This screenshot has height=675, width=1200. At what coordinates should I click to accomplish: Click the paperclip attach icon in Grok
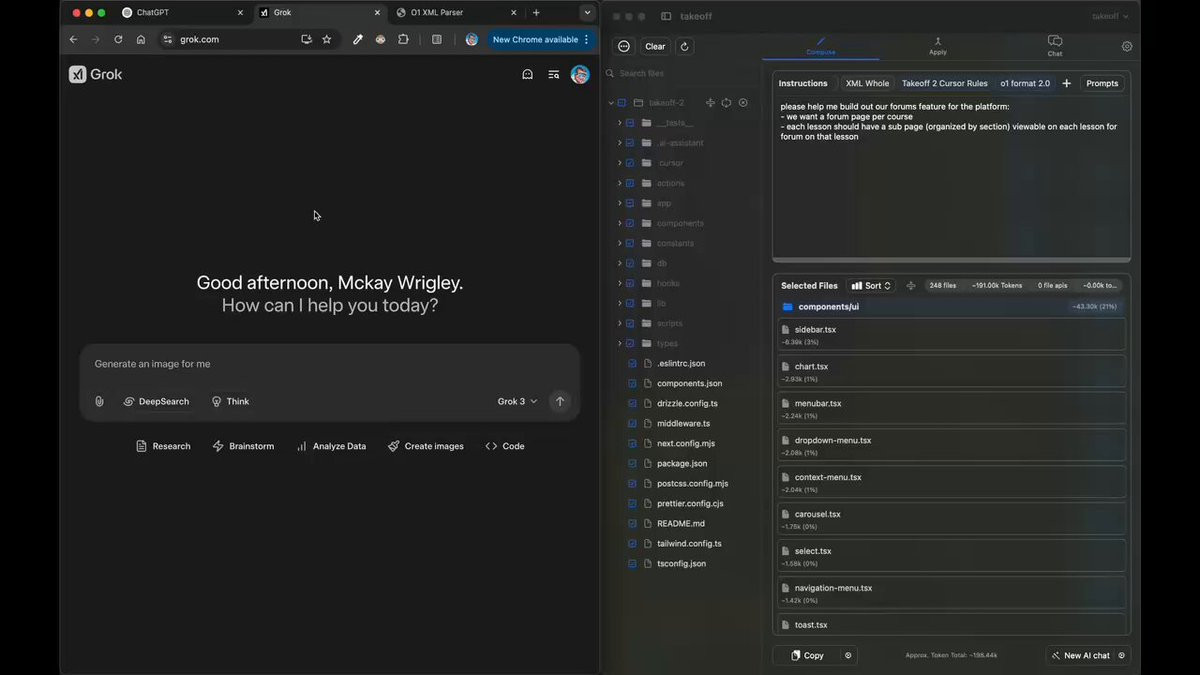click(99, 401)
